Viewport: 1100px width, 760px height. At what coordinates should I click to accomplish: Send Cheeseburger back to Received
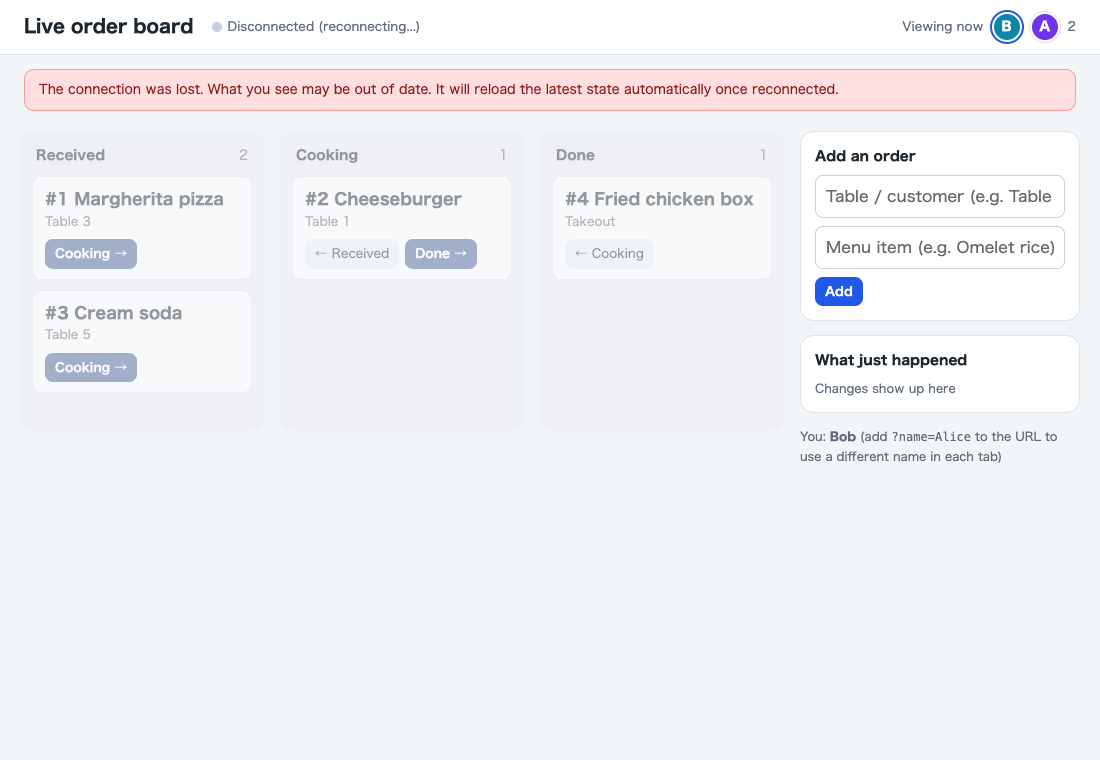click(x=351, y=254)
